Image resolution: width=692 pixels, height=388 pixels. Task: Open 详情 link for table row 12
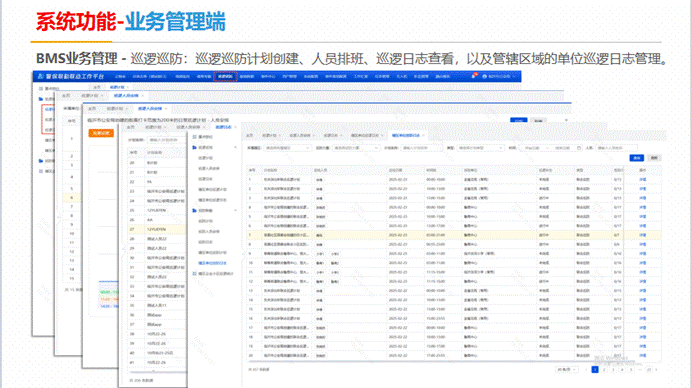(643, 282)
